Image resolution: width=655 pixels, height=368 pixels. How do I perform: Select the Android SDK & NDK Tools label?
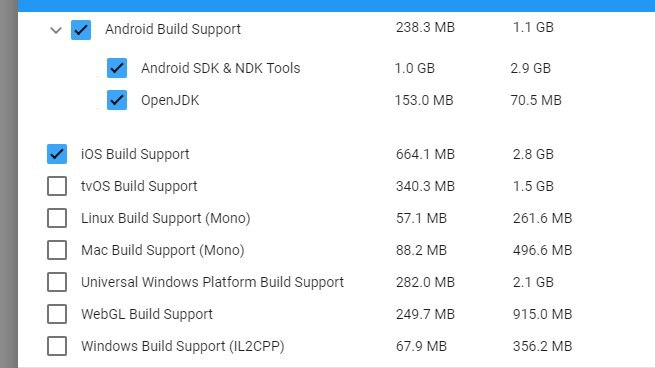221,68
